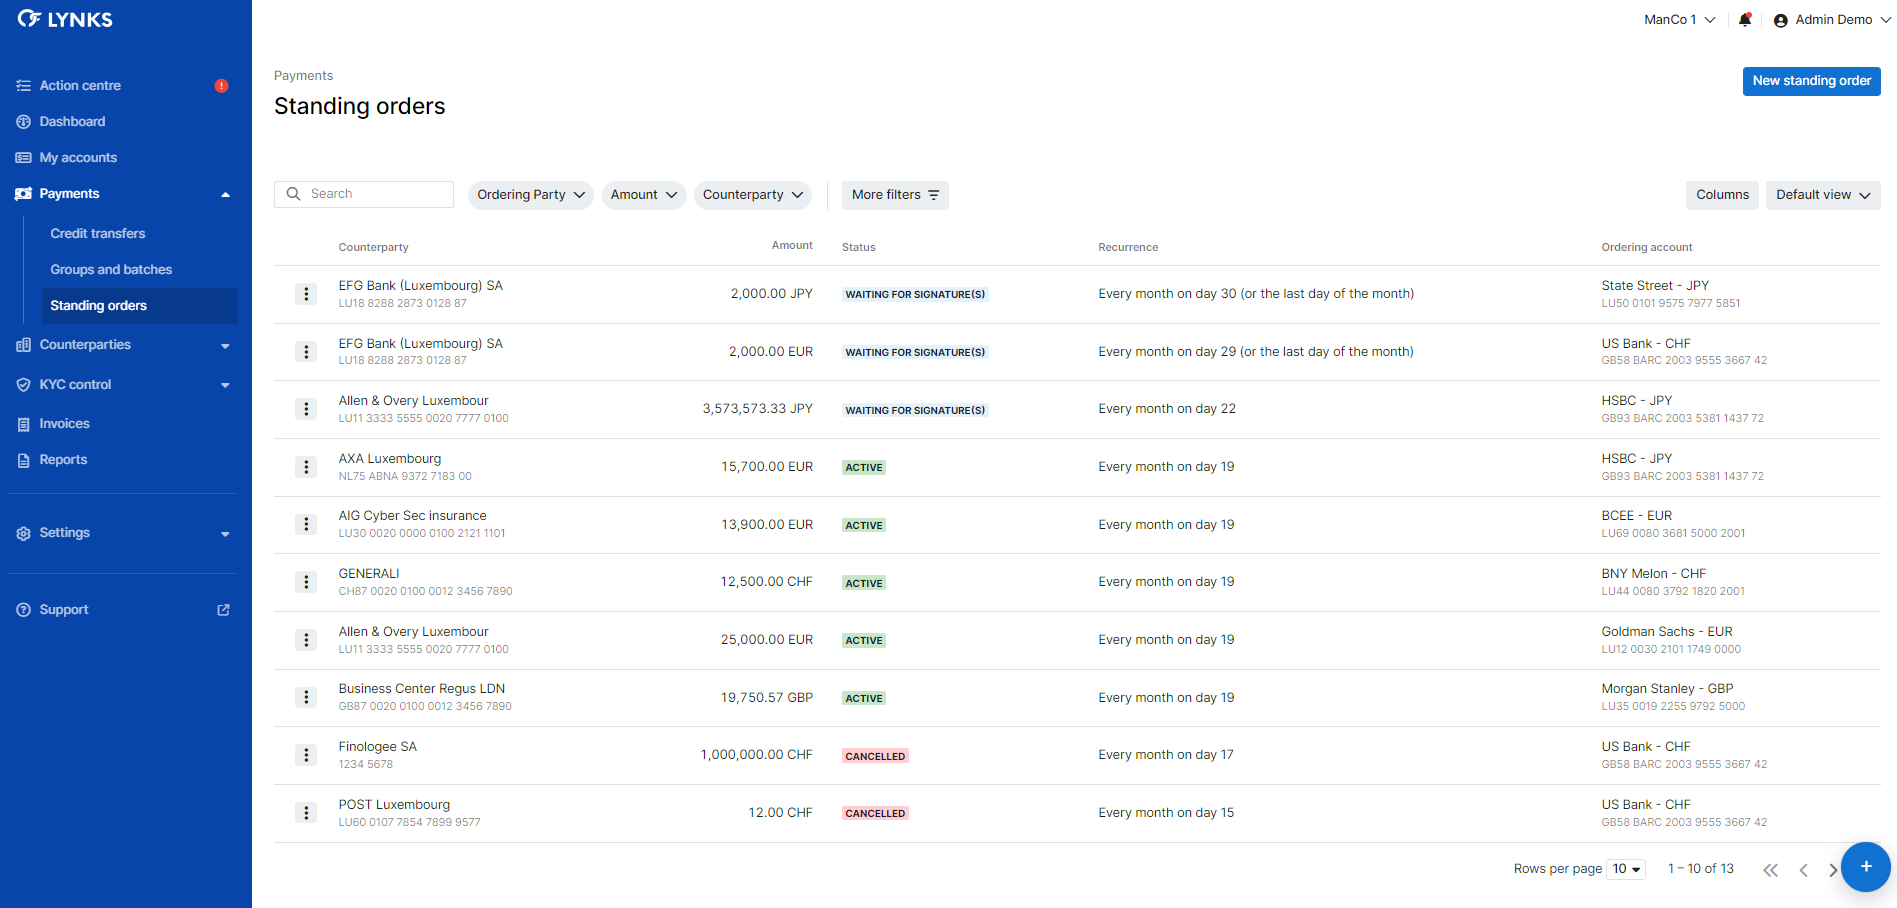
Task: Click the Support external link icon
Action: tap(224, 610)
